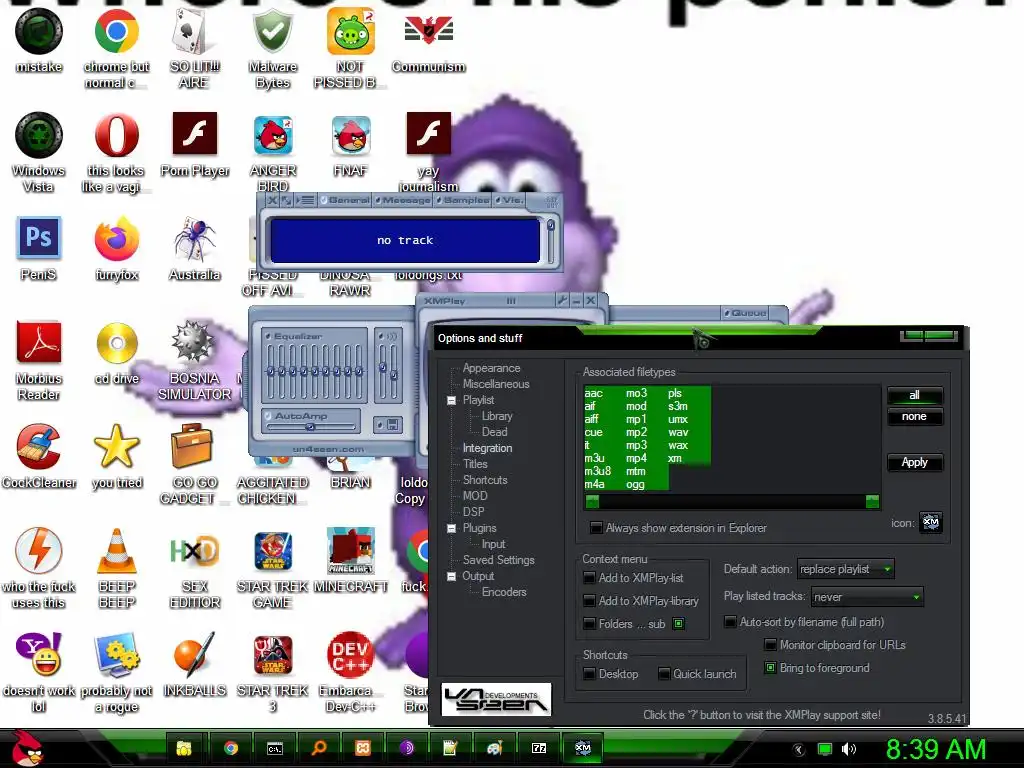This screenshot has height=768, width=1024.
Task: Click the 'none' filetypes button
Action: click(x=914, y=417)
